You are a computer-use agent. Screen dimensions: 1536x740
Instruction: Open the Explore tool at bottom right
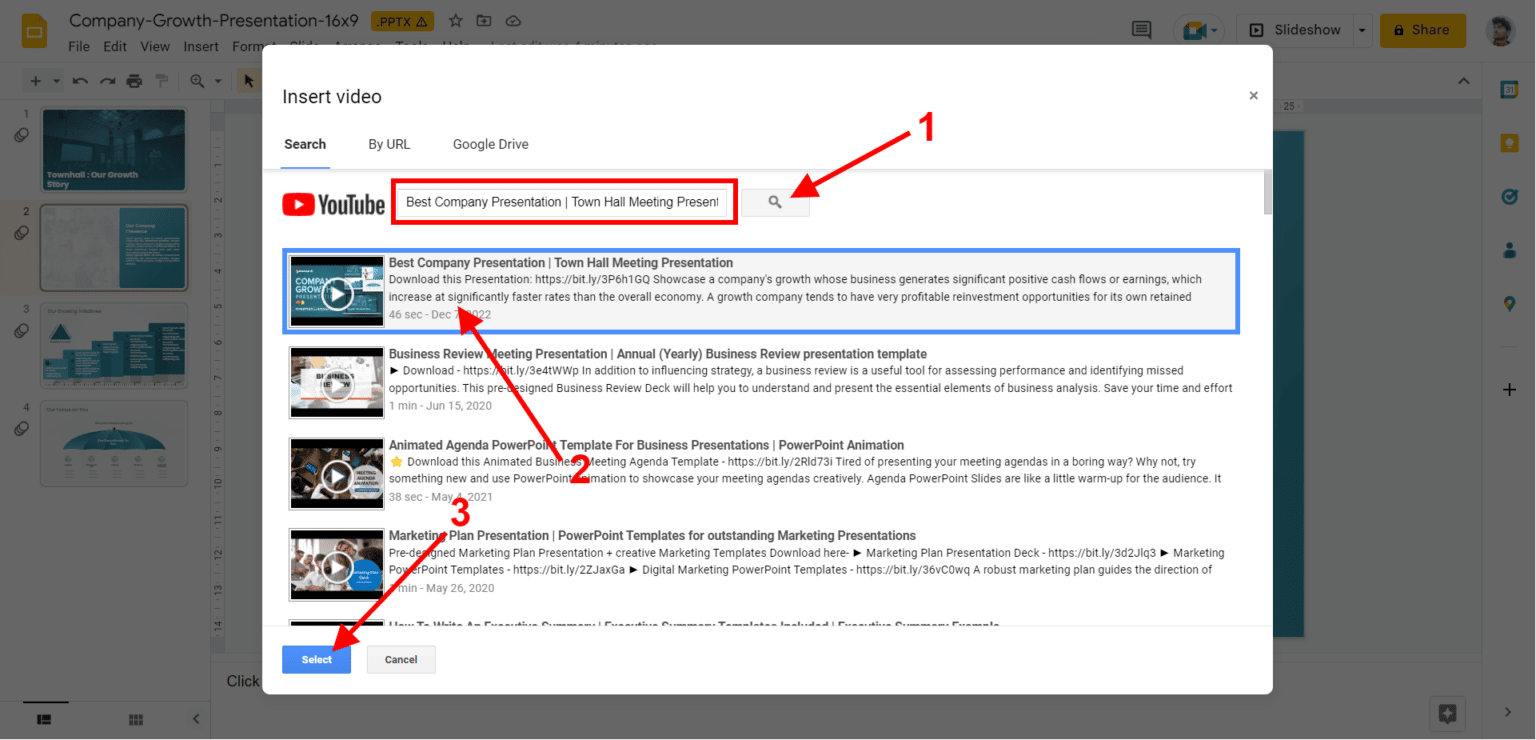[1447, 713]
